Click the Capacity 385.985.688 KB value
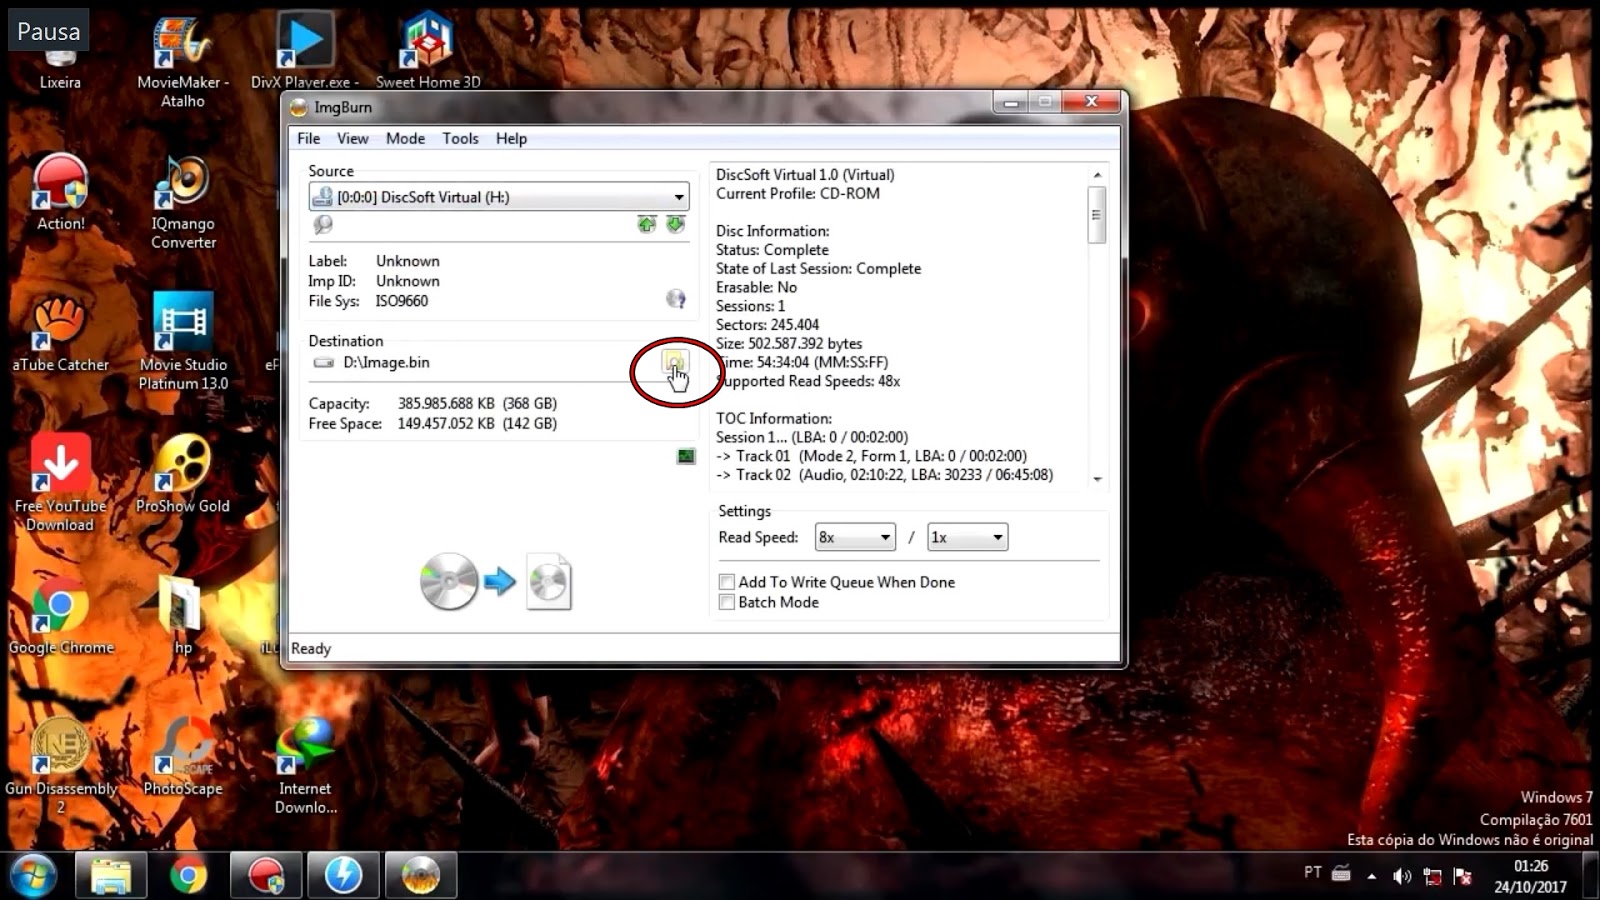This screenshot has width=1600, height=900. pos(477,404)
